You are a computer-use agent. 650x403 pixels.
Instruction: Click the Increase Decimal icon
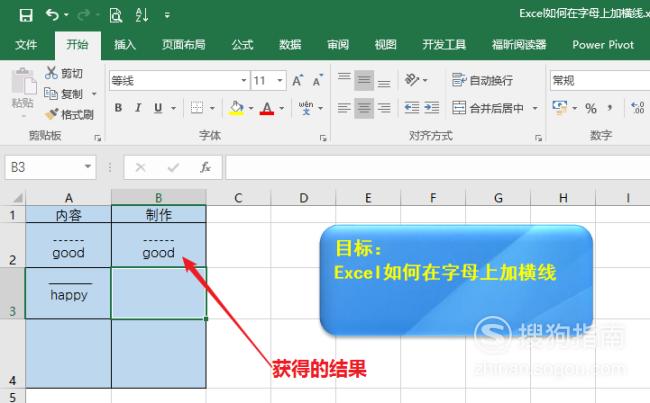click(638, 108)
